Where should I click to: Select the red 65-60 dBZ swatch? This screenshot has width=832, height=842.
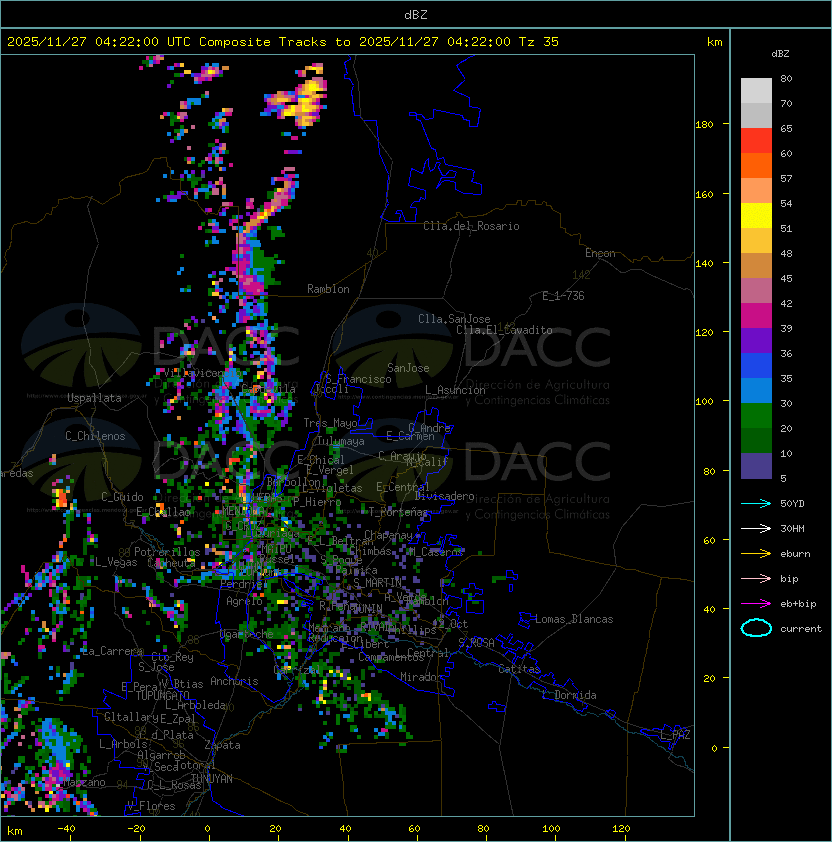click(x=756, y=141)
